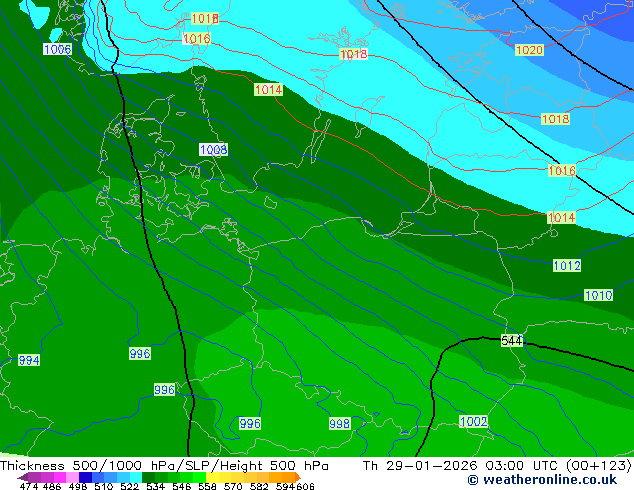
Task: Click the forecast date 'Th 29-01-2026 03:00 UTC'
Action: pyautogui.click(x=460, y=466)
